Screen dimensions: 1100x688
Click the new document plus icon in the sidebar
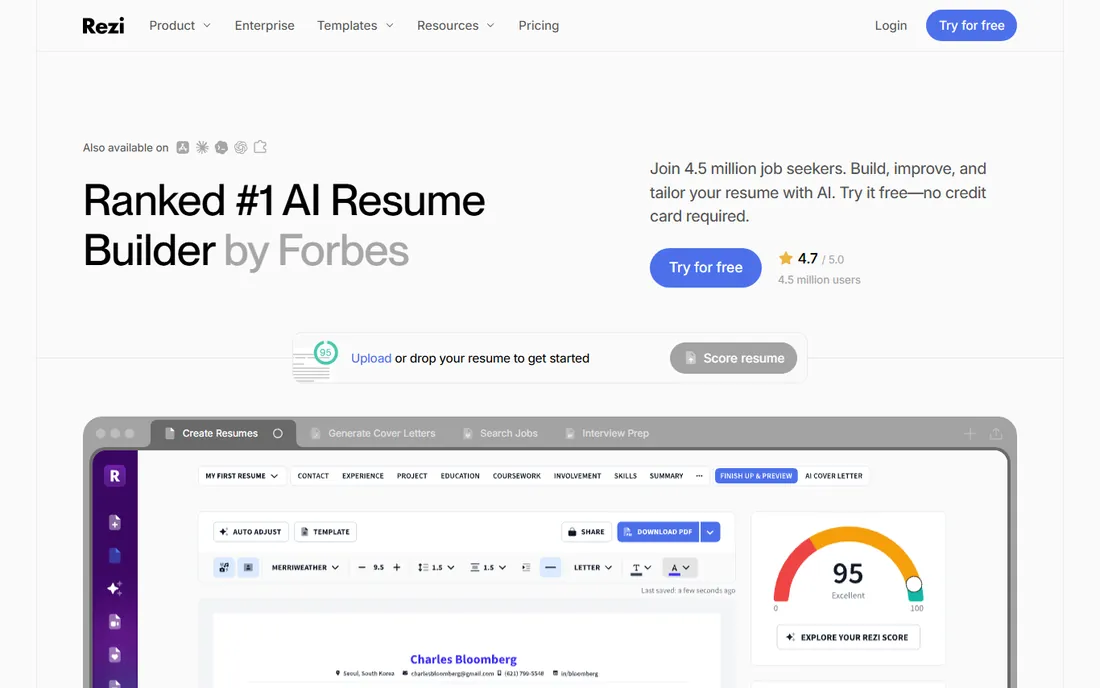click(115, 522)
